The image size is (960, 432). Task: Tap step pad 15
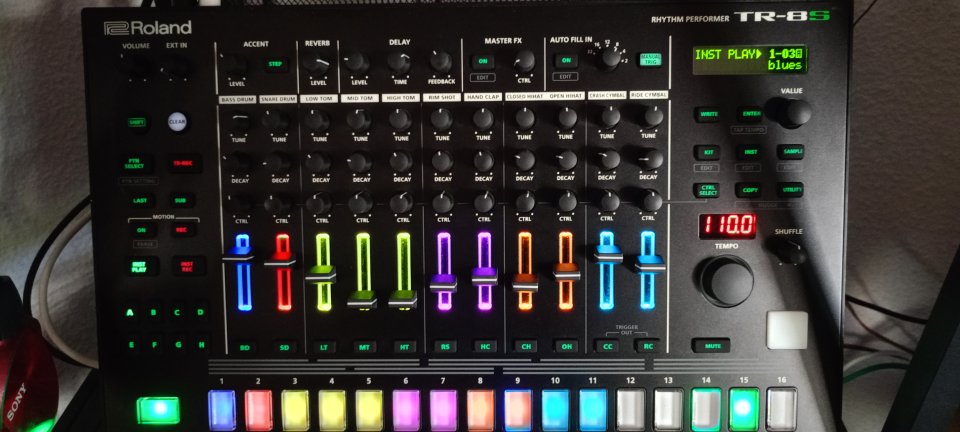pos(744,409)
